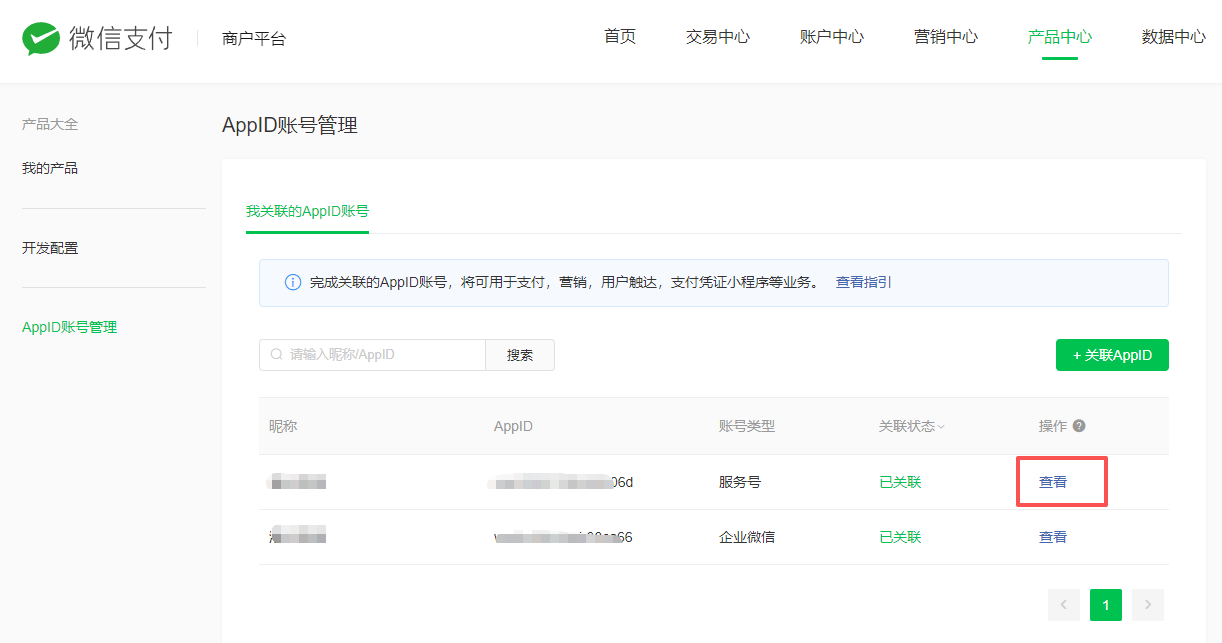Click page number 1 in pagination
Viewport: 1222px width, 643px height.
(1105, 605)
